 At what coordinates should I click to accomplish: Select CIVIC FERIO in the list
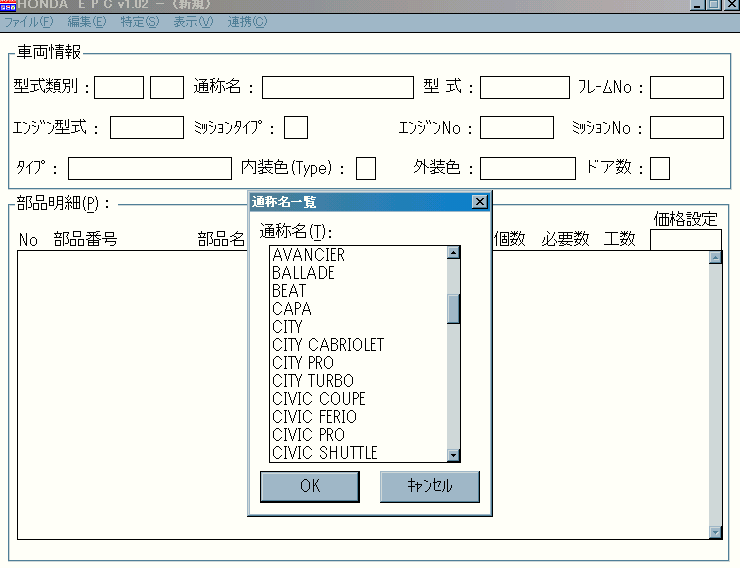point(359,417)
